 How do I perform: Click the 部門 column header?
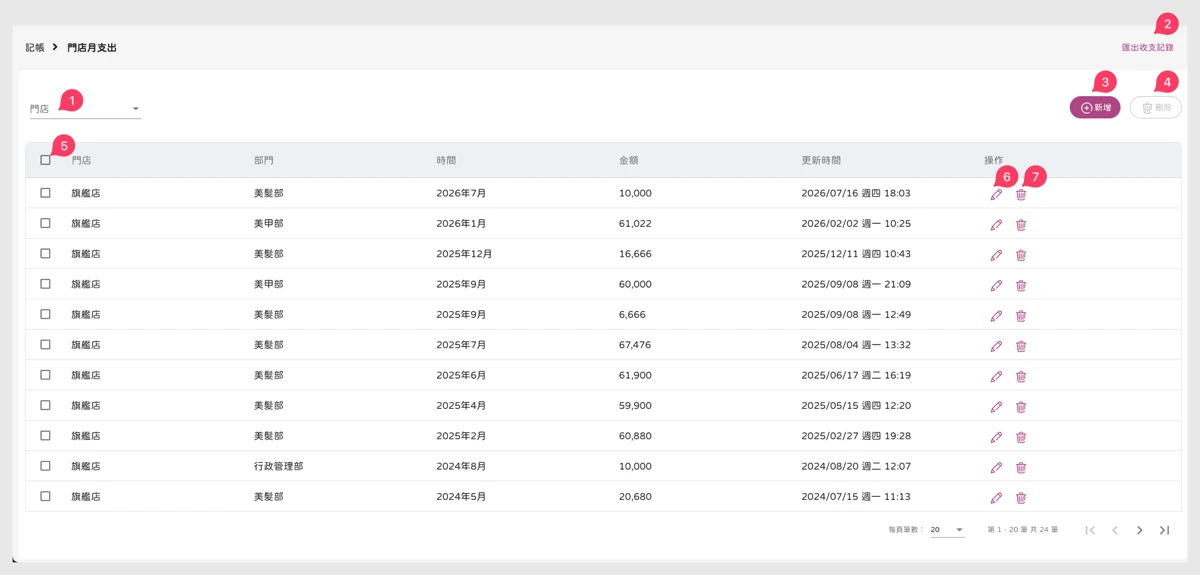tap(264, 160)
